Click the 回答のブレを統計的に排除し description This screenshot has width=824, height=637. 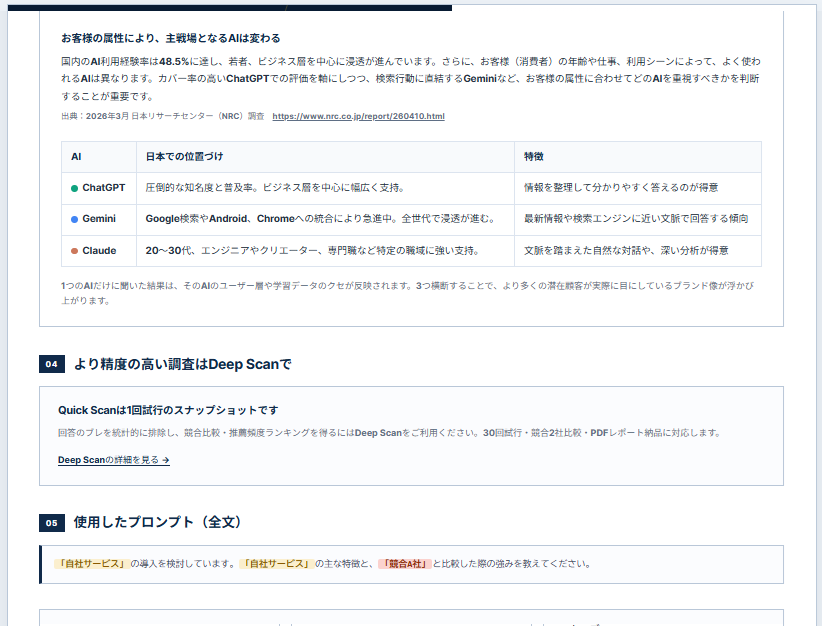389,433
